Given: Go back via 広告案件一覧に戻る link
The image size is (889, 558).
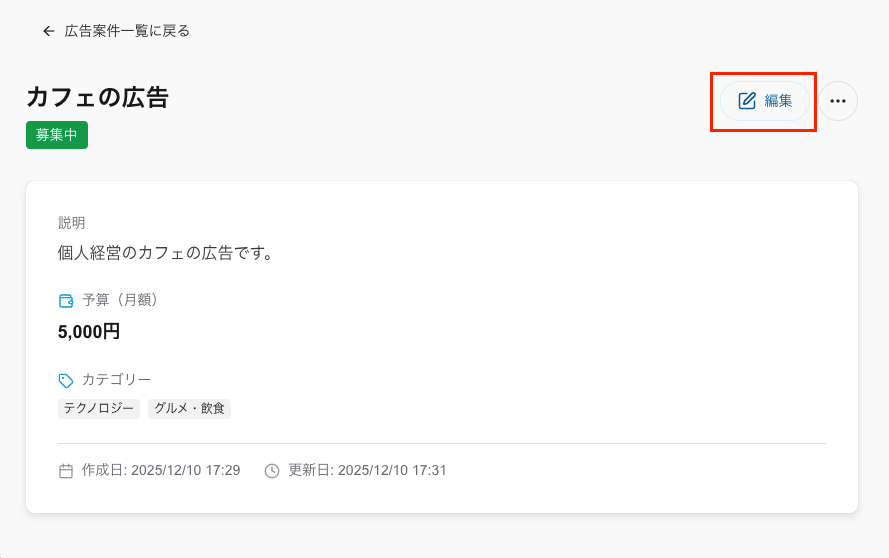Looking at the screenshot, I should (127, 31).
